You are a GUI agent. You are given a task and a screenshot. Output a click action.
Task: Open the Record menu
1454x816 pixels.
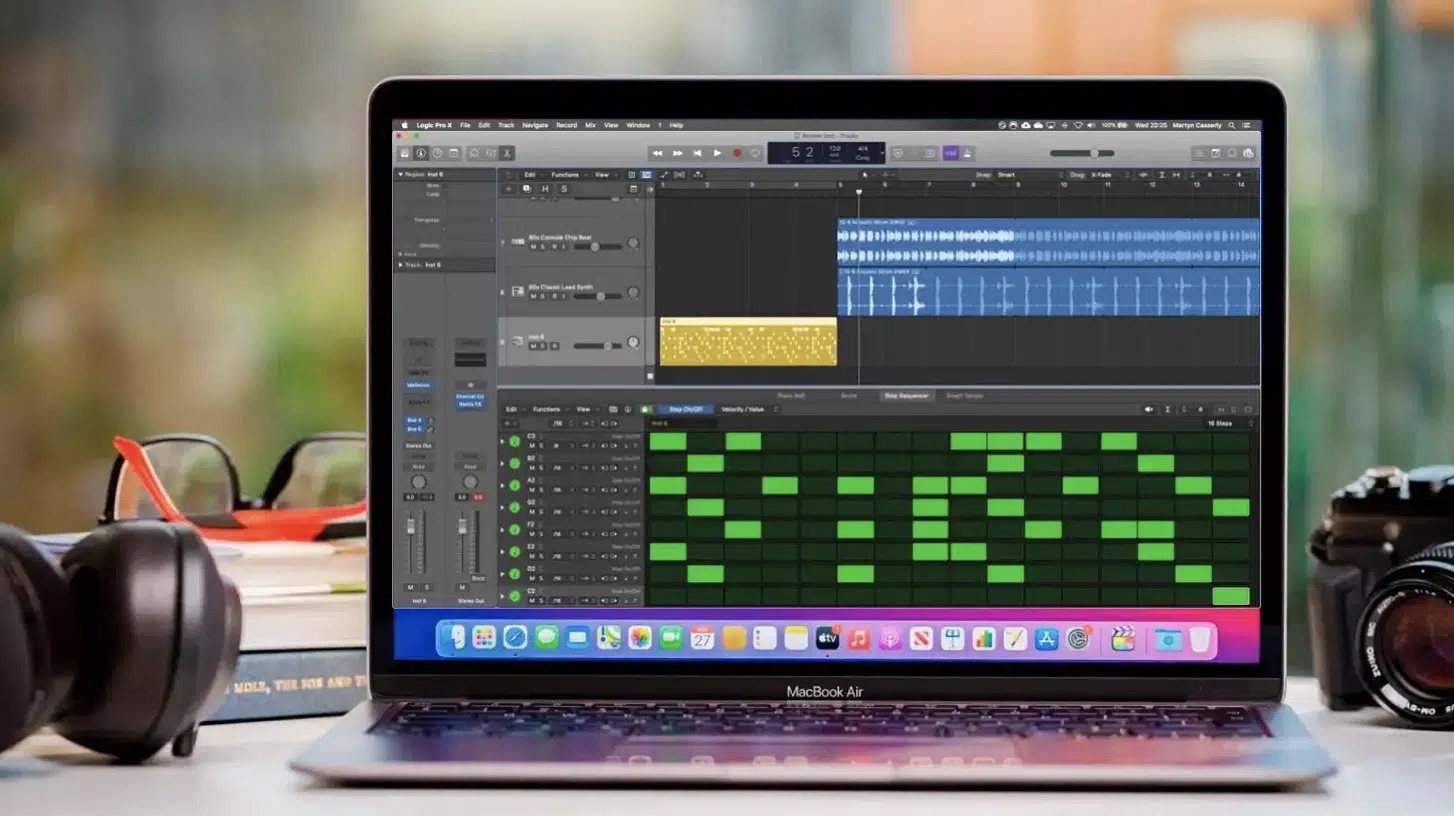tap(566, 125)
